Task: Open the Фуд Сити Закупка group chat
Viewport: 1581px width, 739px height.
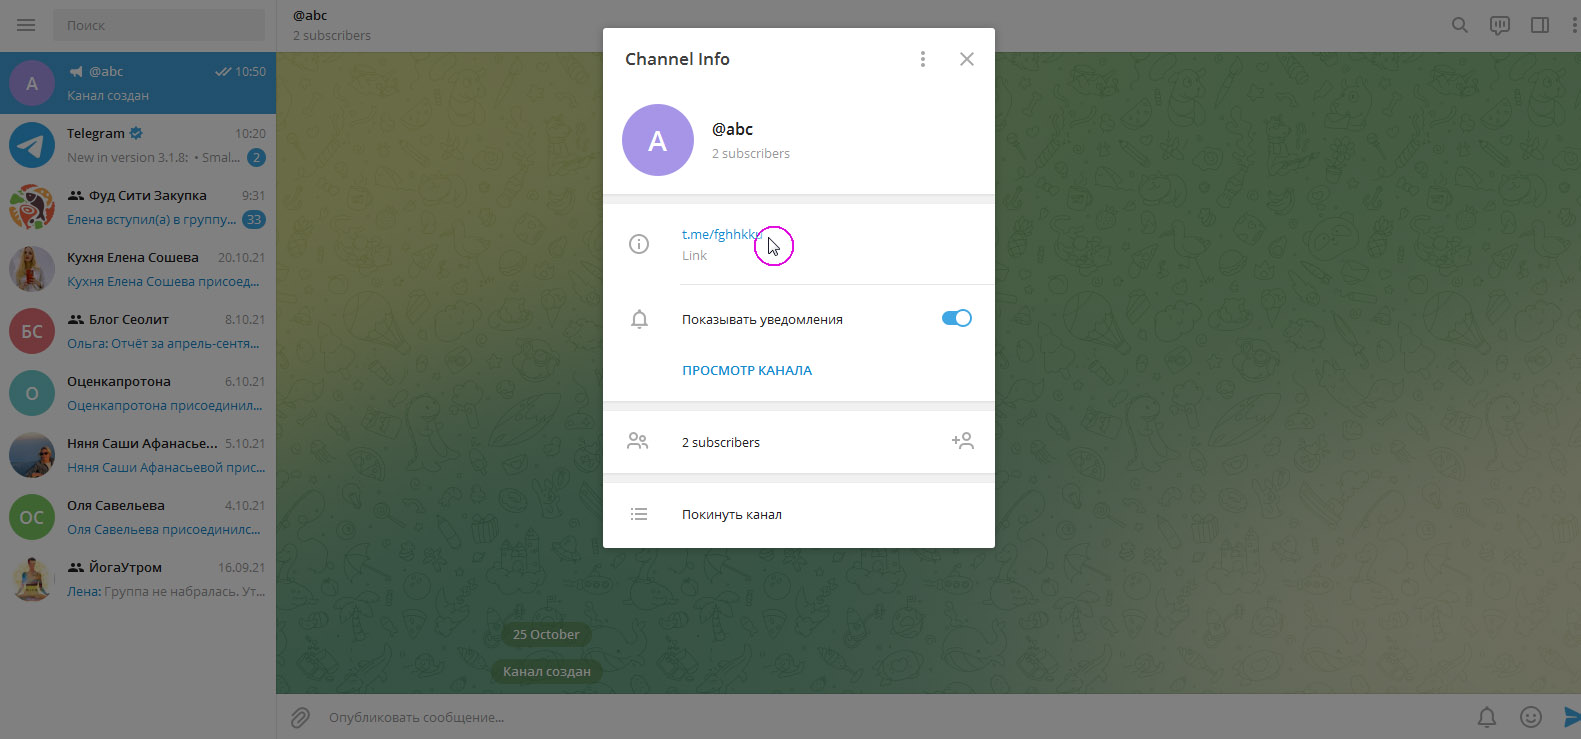Action: [x=138, y=207]
